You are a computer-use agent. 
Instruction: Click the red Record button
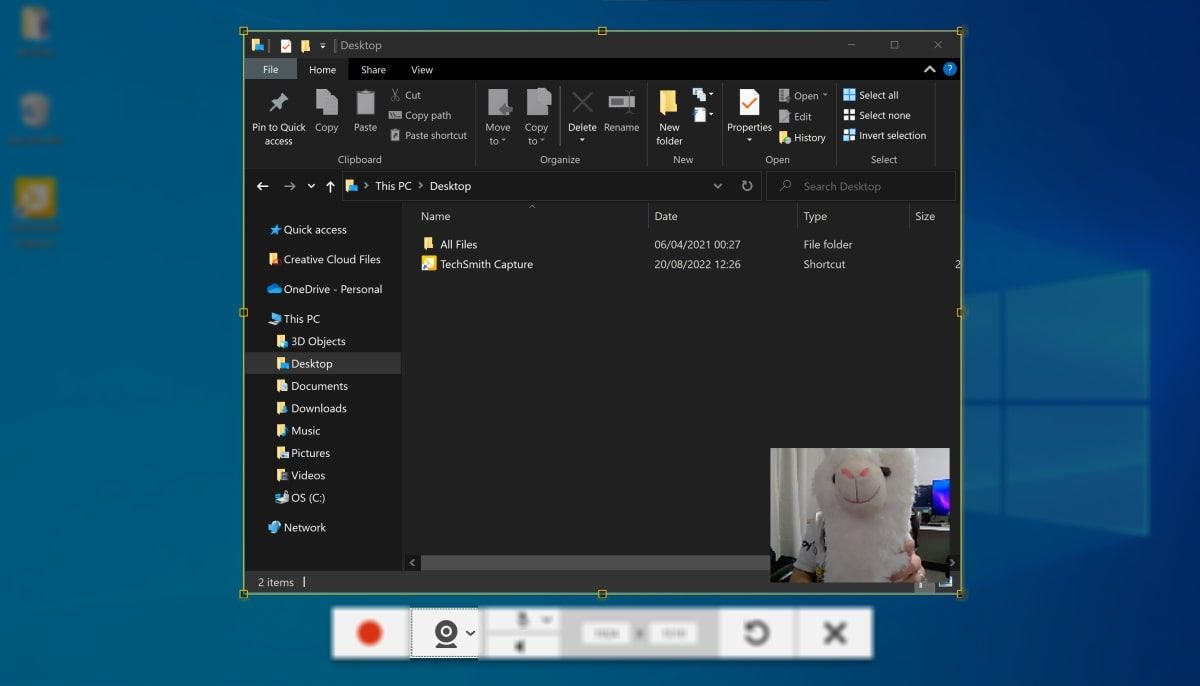[x=370, y=633]
